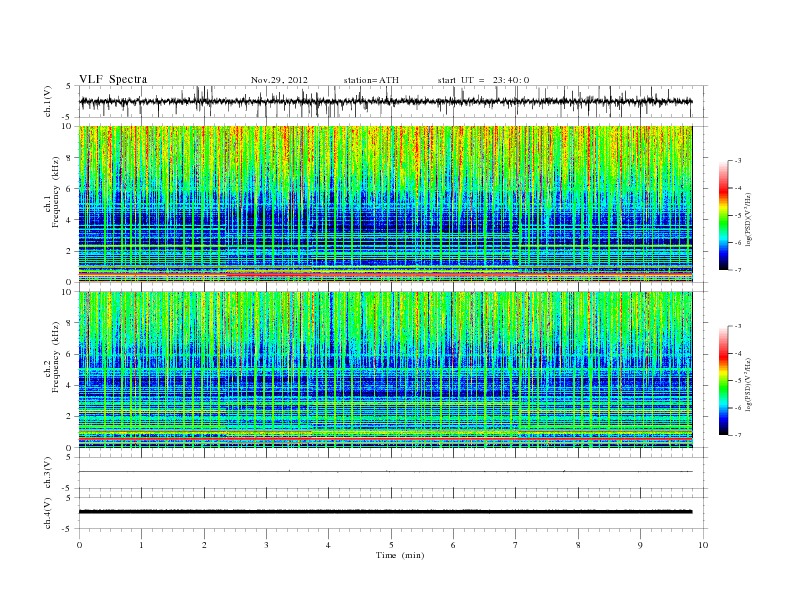This screenshot has width=792, height=612.
Task: Click the "station=ATH" header label
Action: coord(371,80)
